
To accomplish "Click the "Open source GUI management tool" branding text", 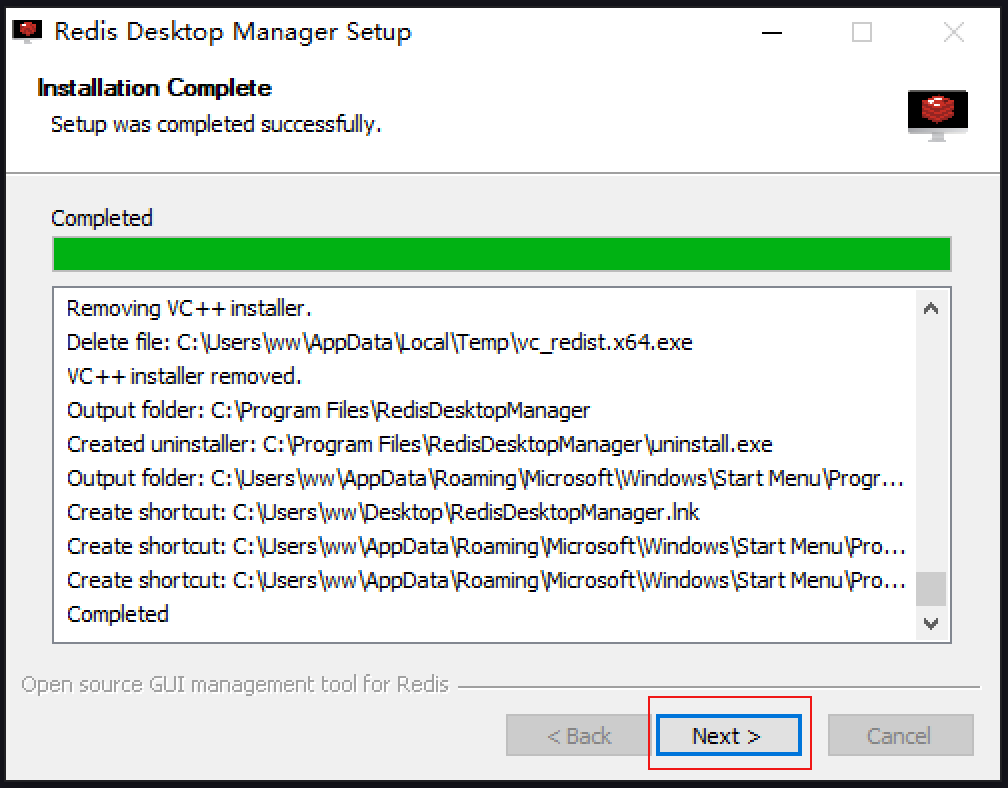I will pos(235,686).
